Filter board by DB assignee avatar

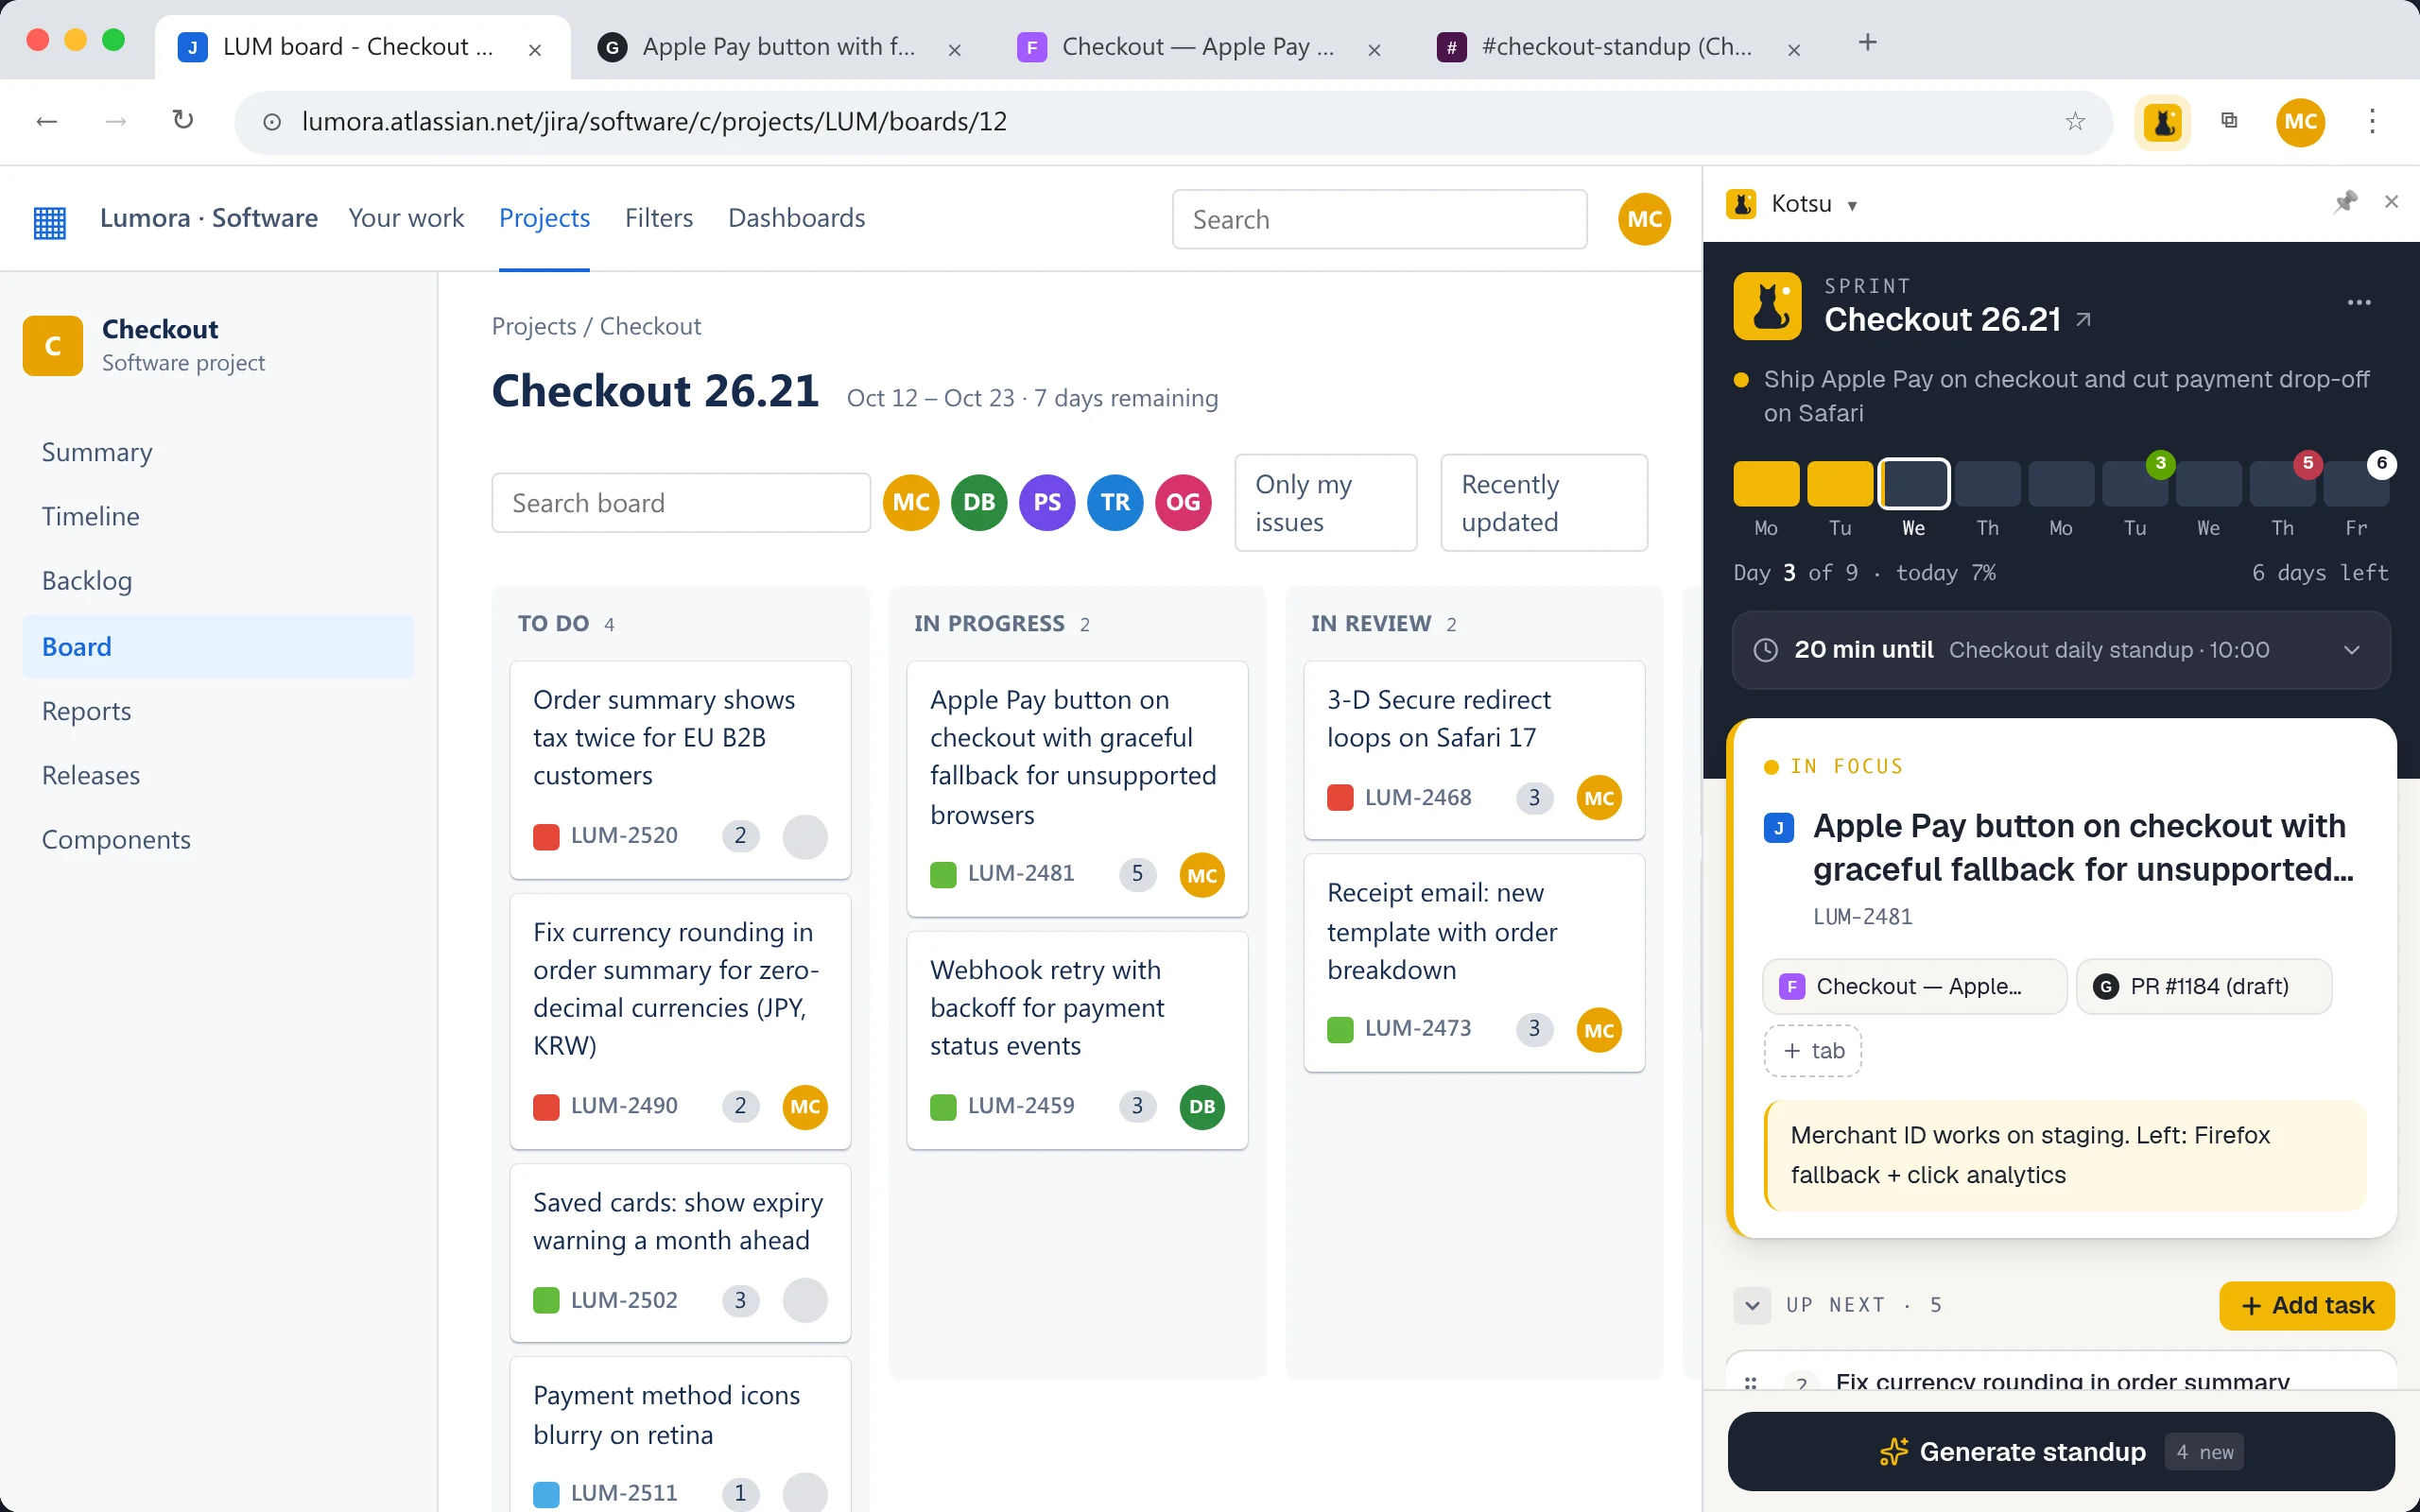point(978,502)
